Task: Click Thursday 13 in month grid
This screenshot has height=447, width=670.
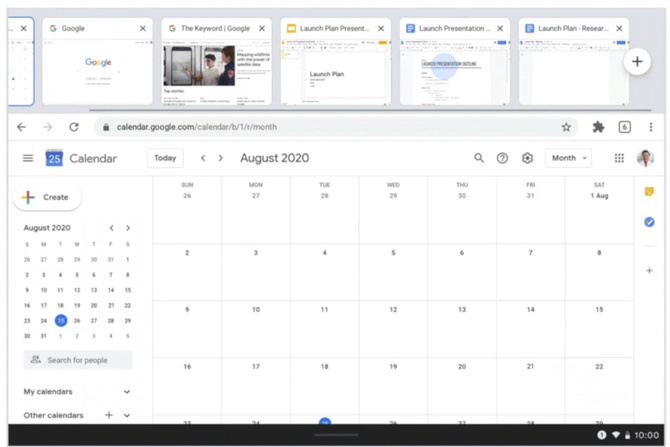Action: (x=462, y=329)
